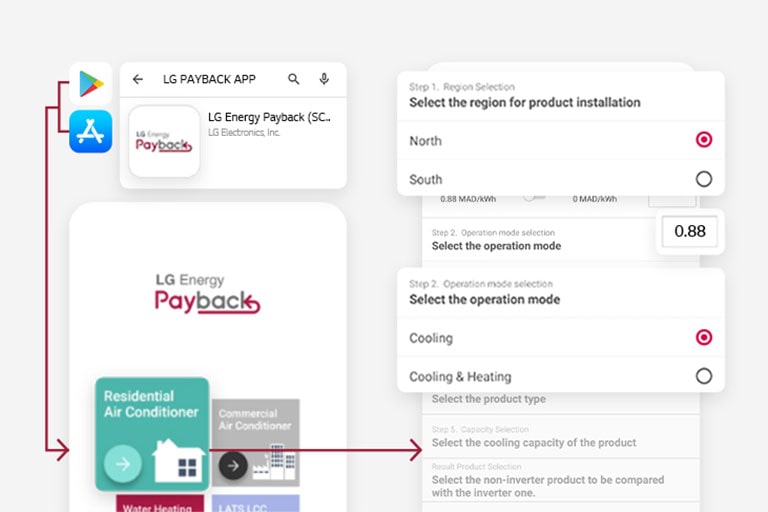Open the LG Energy Payback app listing title
Screen dimensions: 768x512
(x=269, y=117)
